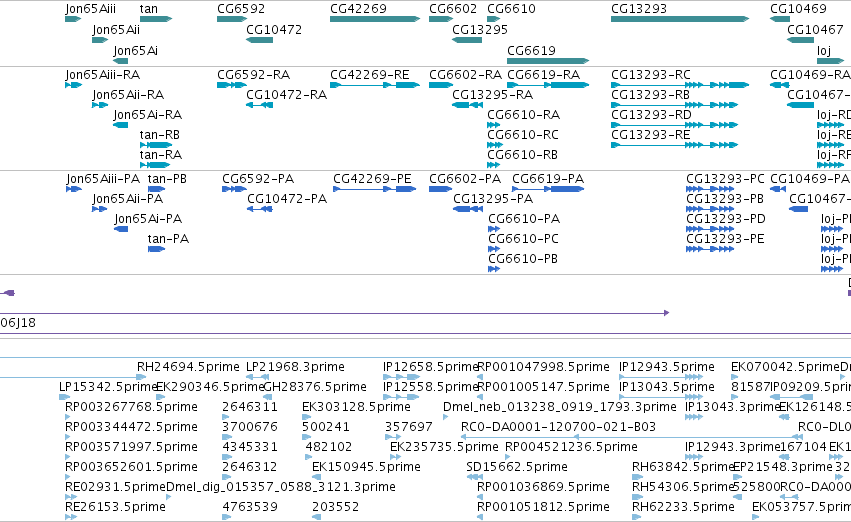Open the CG6592 gene label
This screenshot has height=522, width=851.
coord(241,9)
